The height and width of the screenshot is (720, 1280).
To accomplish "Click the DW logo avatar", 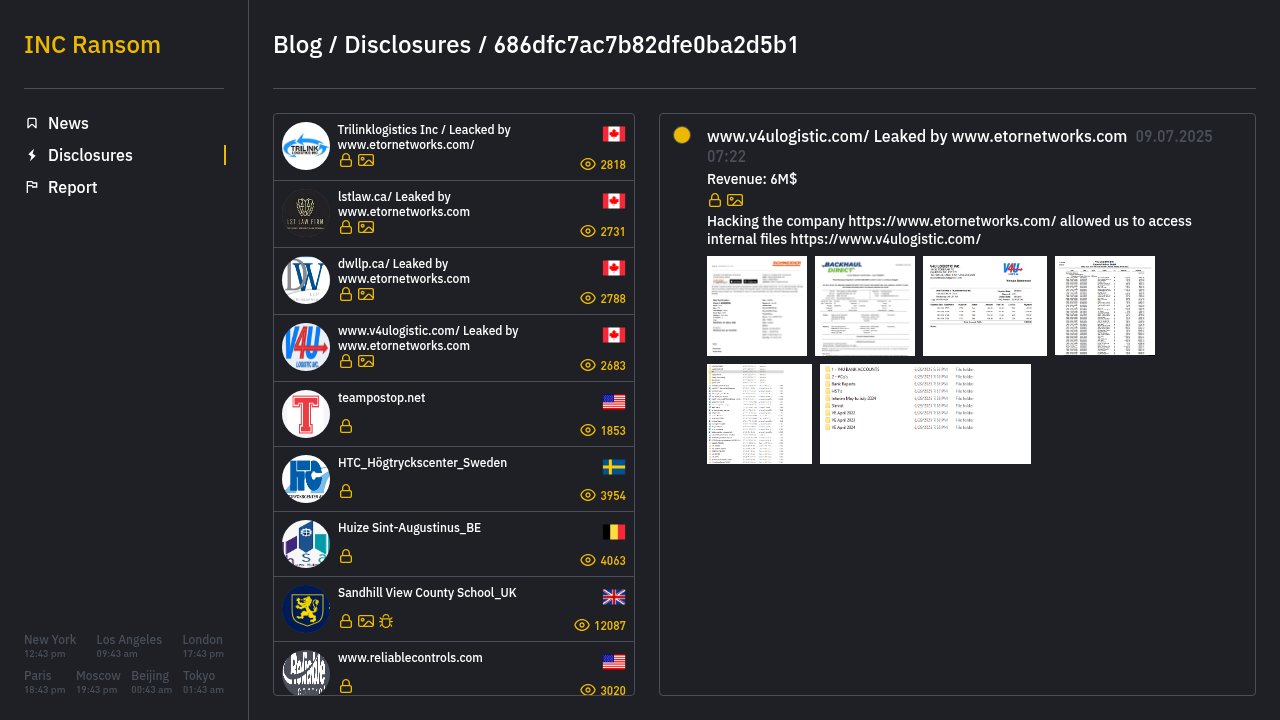I will 306,280.
